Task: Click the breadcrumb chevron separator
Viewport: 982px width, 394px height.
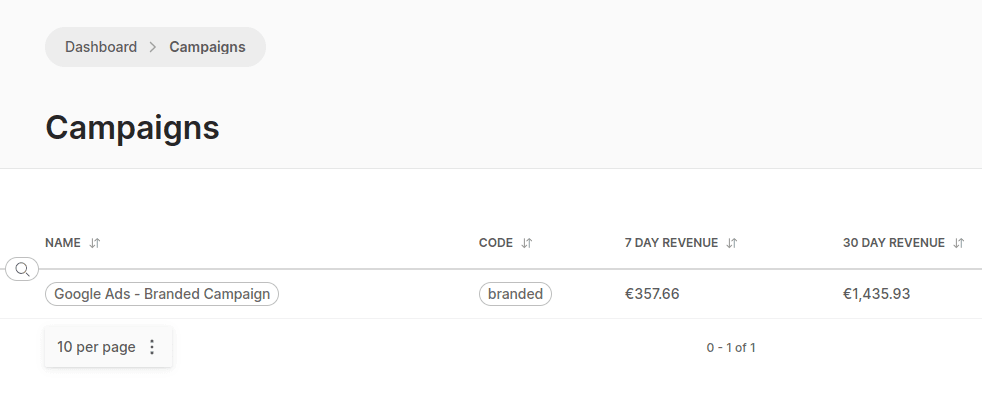Action: tap(153, 47)
